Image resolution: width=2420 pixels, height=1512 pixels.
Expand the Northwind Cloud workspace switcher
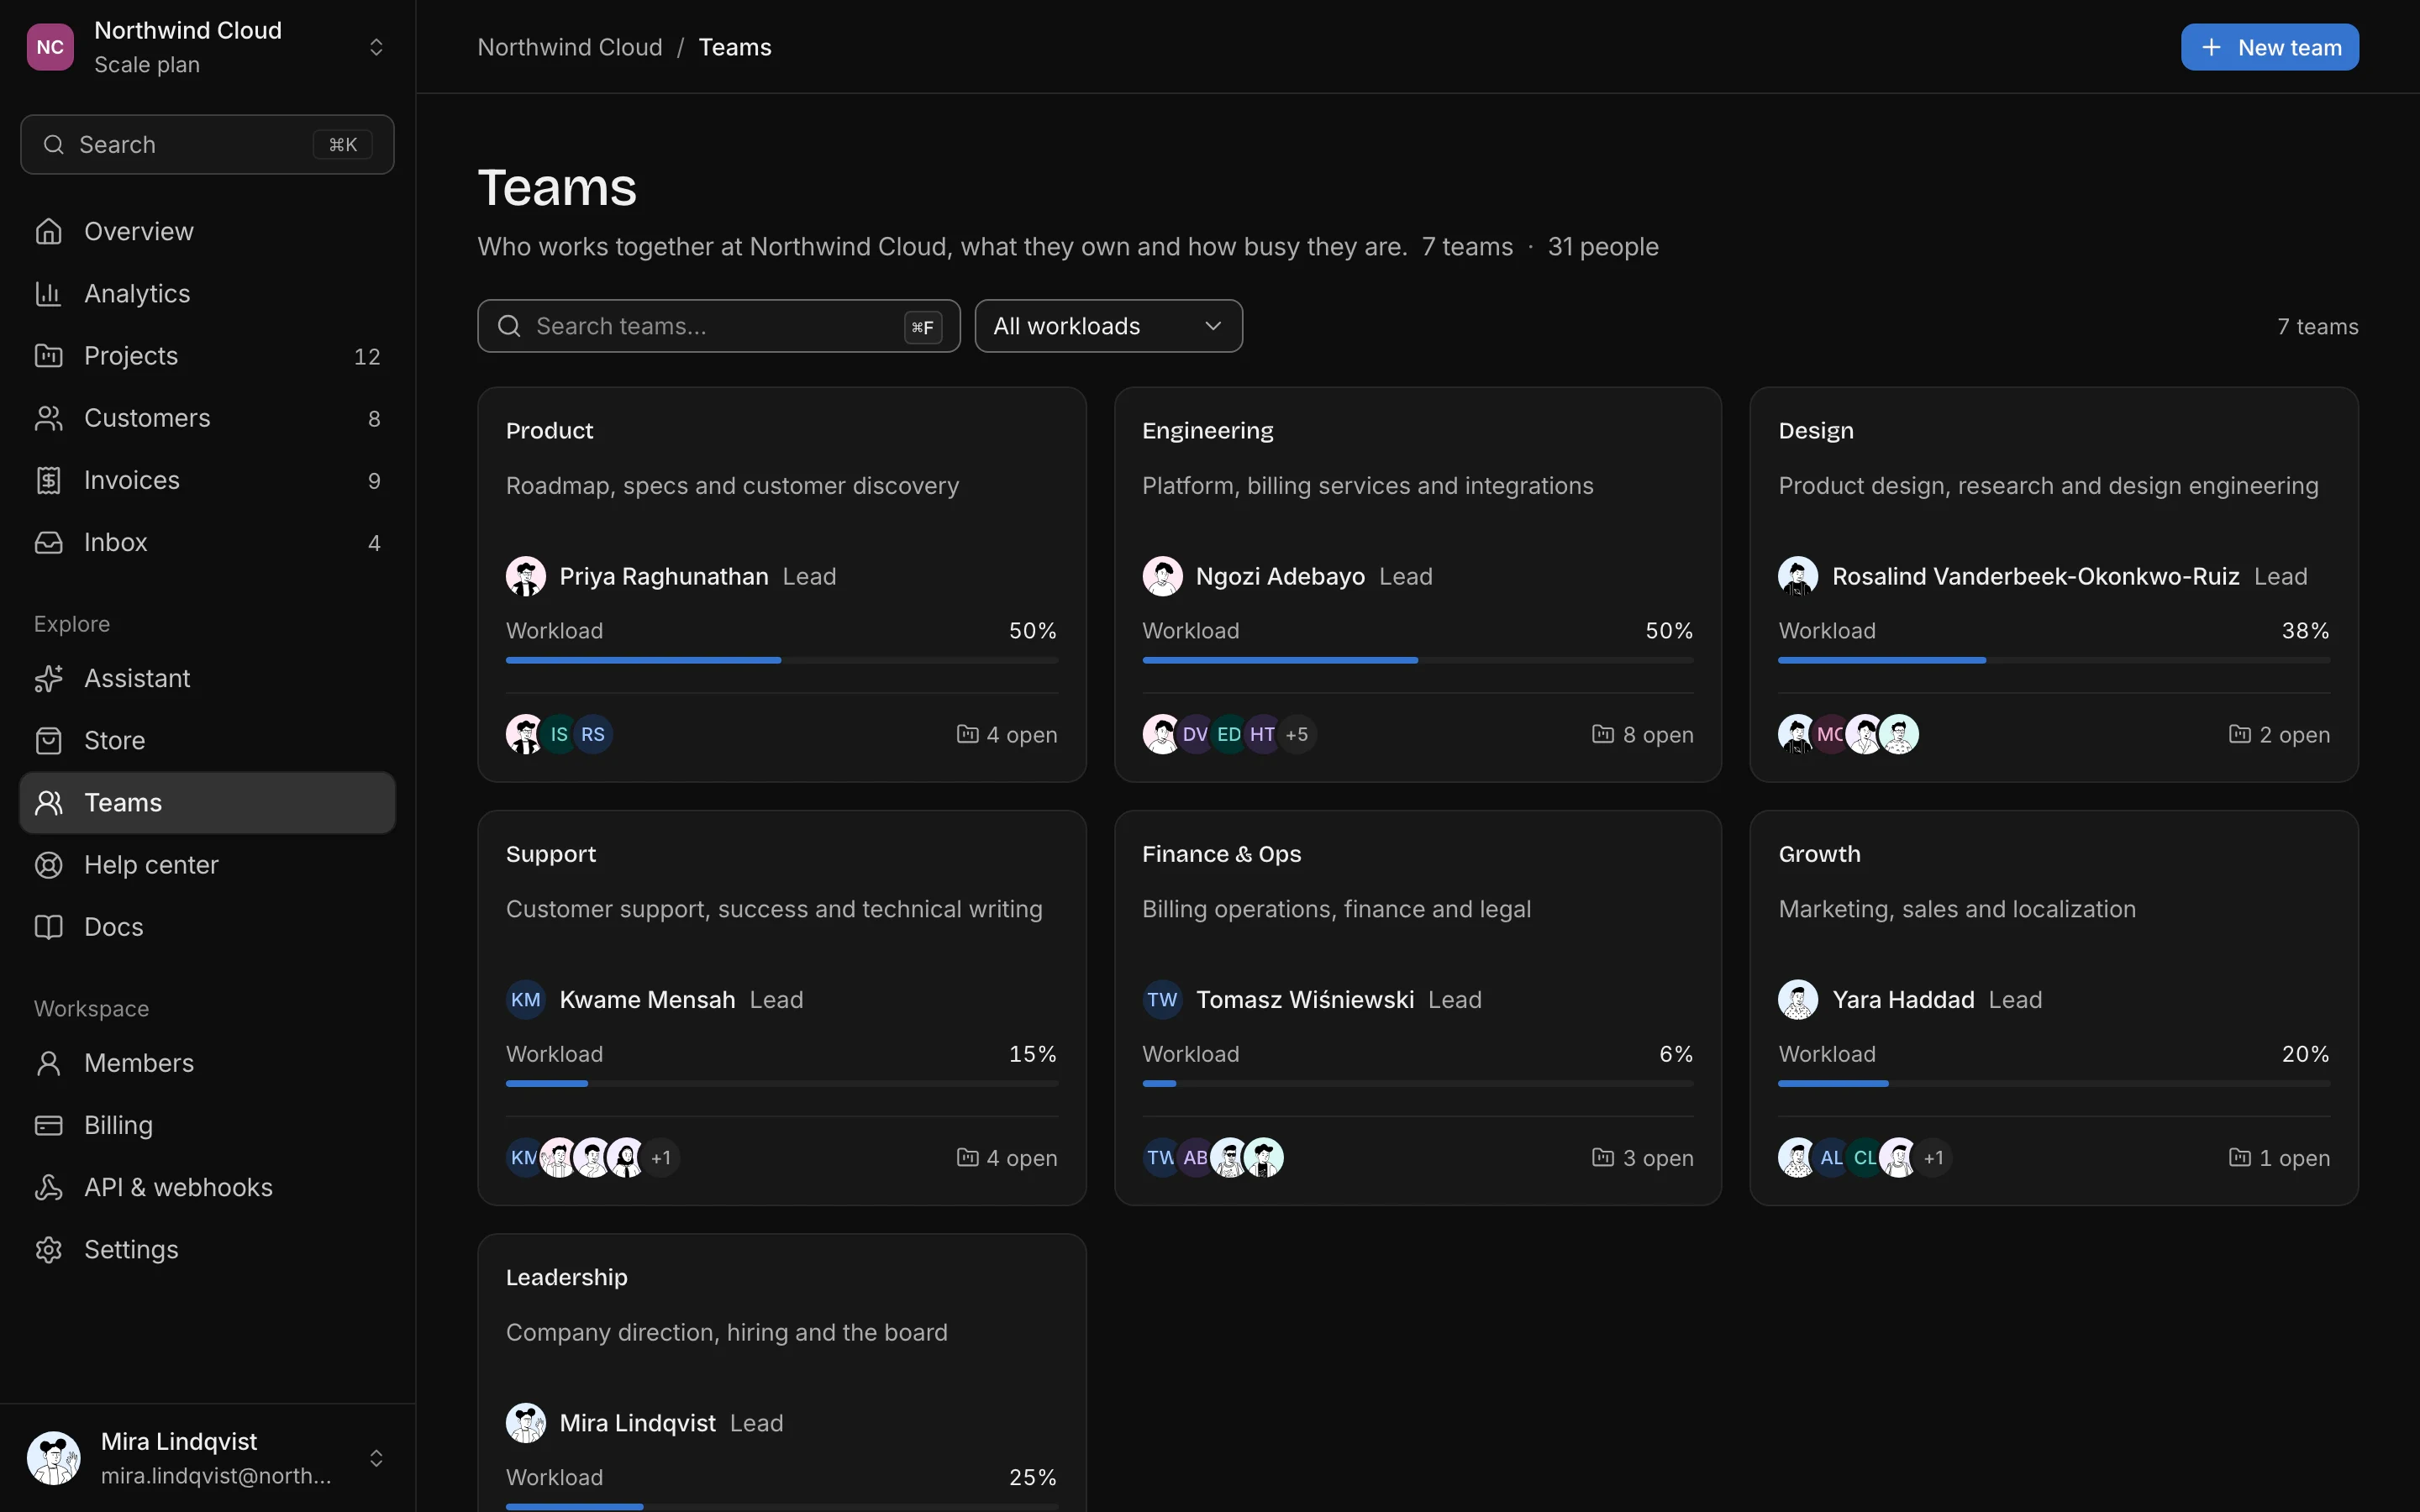[376, 47]
